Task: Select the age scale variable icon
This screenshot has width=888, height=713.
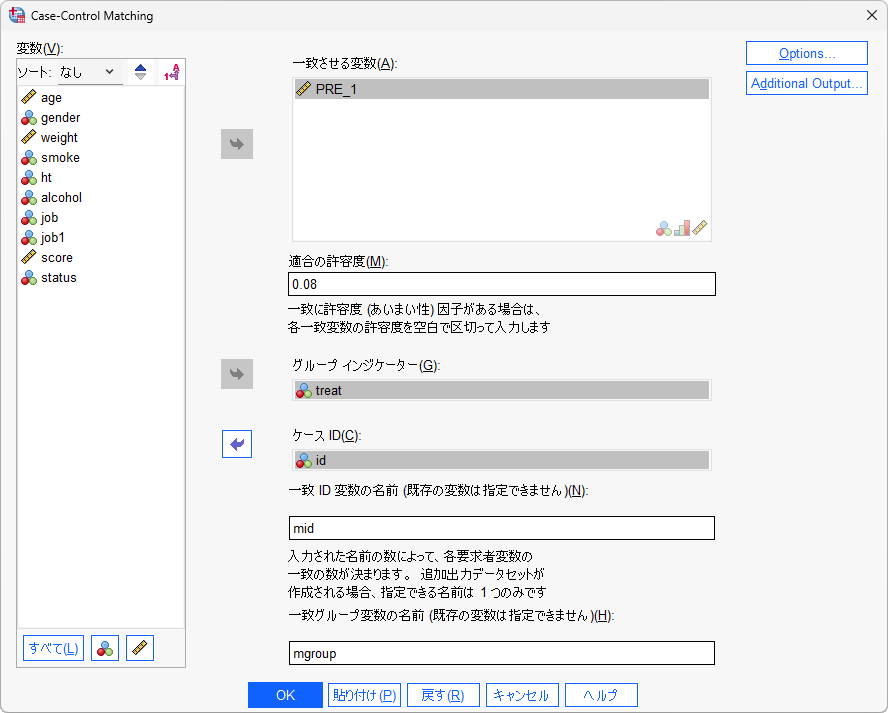Action: [x=29, y=97]
